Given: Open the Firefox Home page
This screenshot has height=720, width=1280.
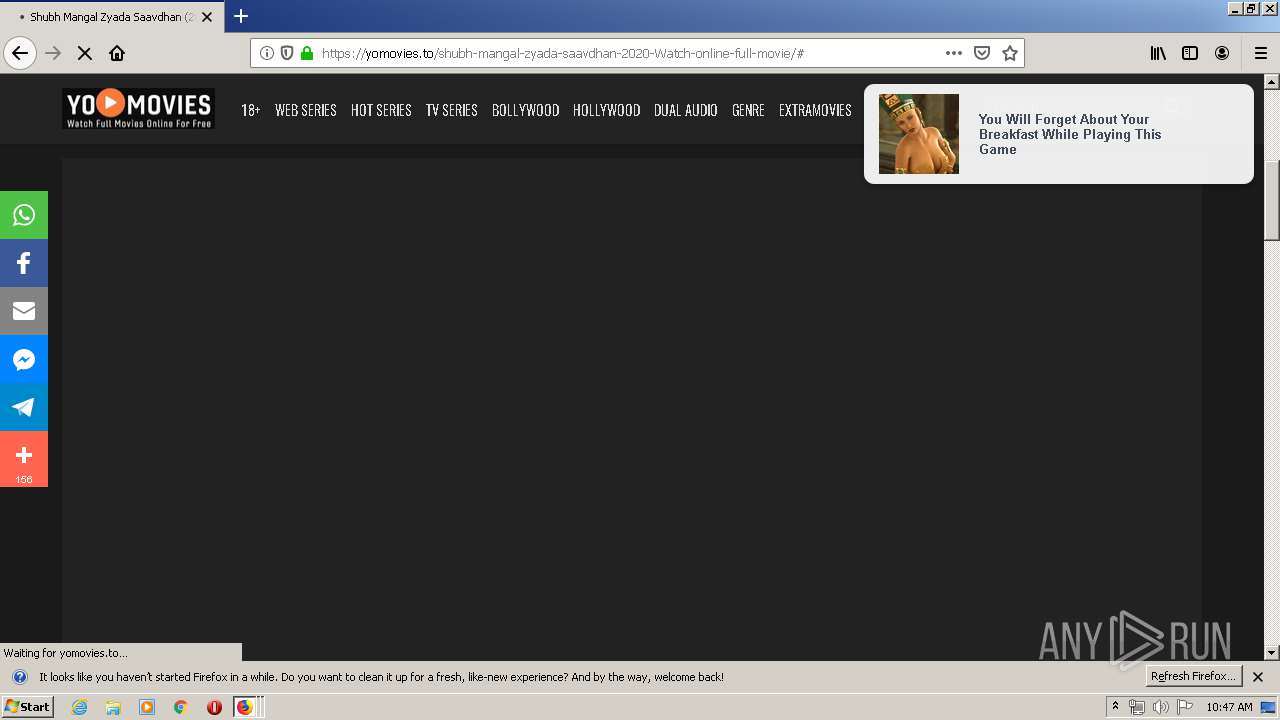Looking at the screenshot, I should pos(117,53).
